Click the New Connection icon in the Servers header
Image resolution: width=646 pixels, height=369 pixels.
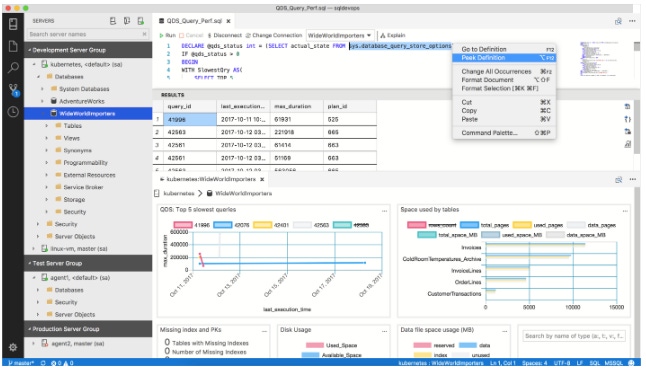tap(113, 21)
